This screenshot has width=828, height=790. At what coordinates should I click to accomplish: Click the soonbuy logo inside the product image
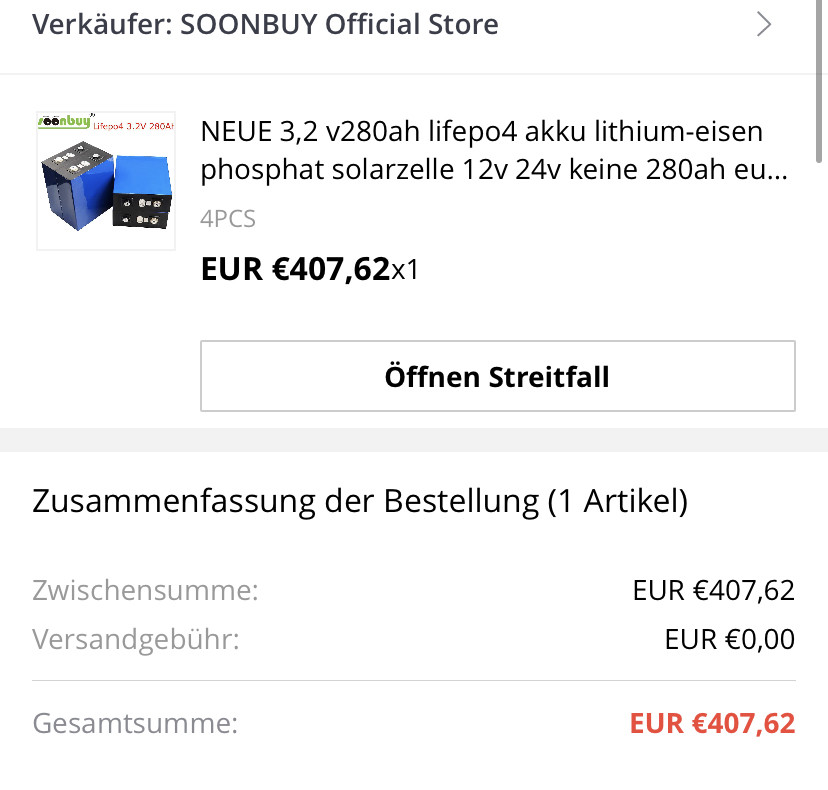pos(65,121)
